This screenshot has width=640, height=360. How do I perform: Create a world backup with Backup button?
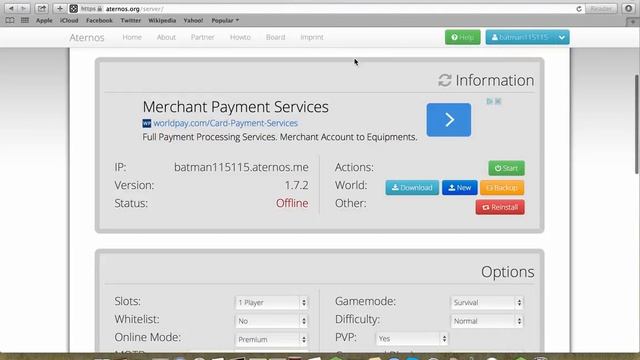pos(502,187)
